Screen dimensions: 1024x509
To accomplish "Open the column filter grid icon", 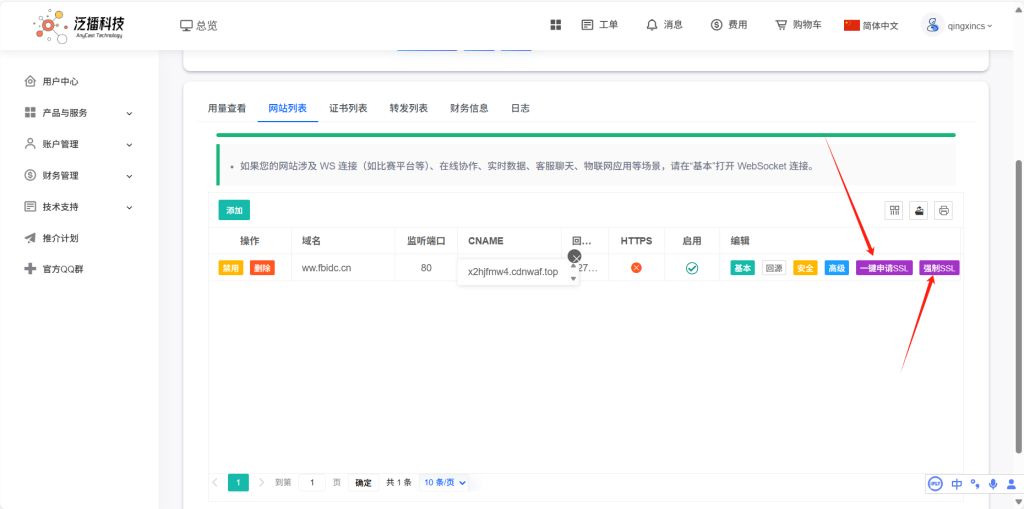I will coord(894,210).
